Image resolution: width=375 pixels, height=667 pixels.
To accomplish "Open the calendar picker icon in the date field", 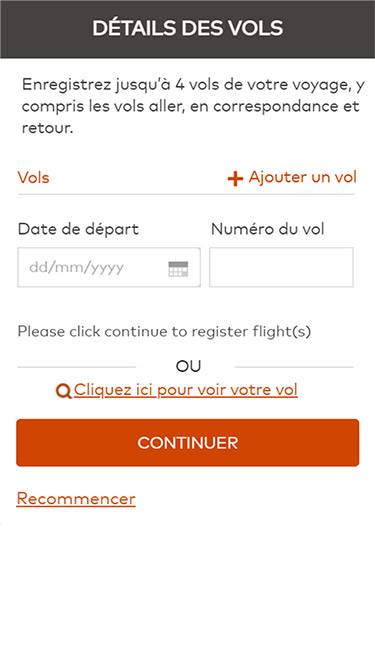I will (178, 269).
